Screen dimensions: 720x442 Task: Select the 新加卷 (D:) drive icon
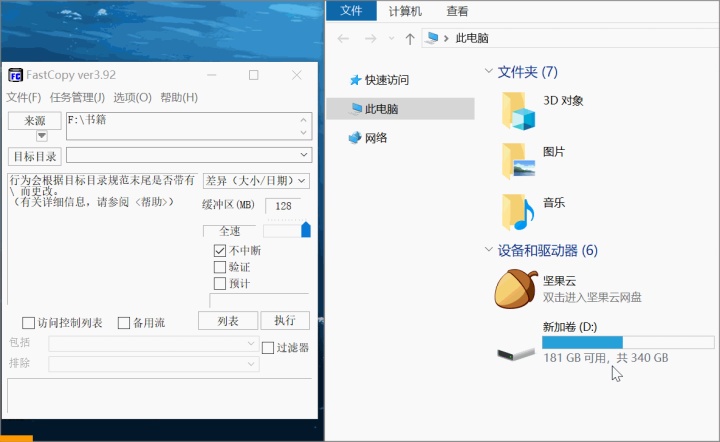pos(518,353)
